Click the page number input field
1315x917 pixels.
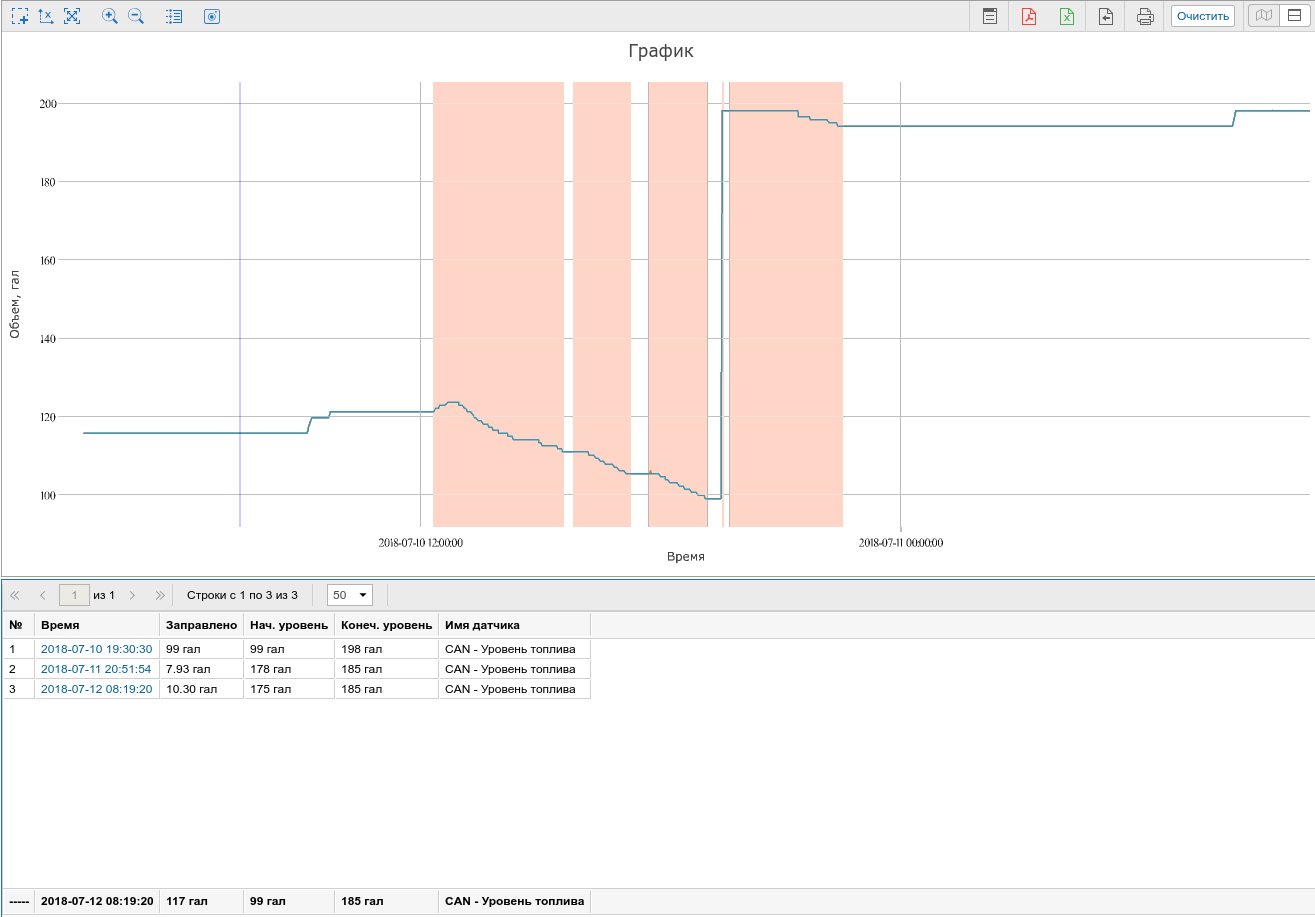74,595
